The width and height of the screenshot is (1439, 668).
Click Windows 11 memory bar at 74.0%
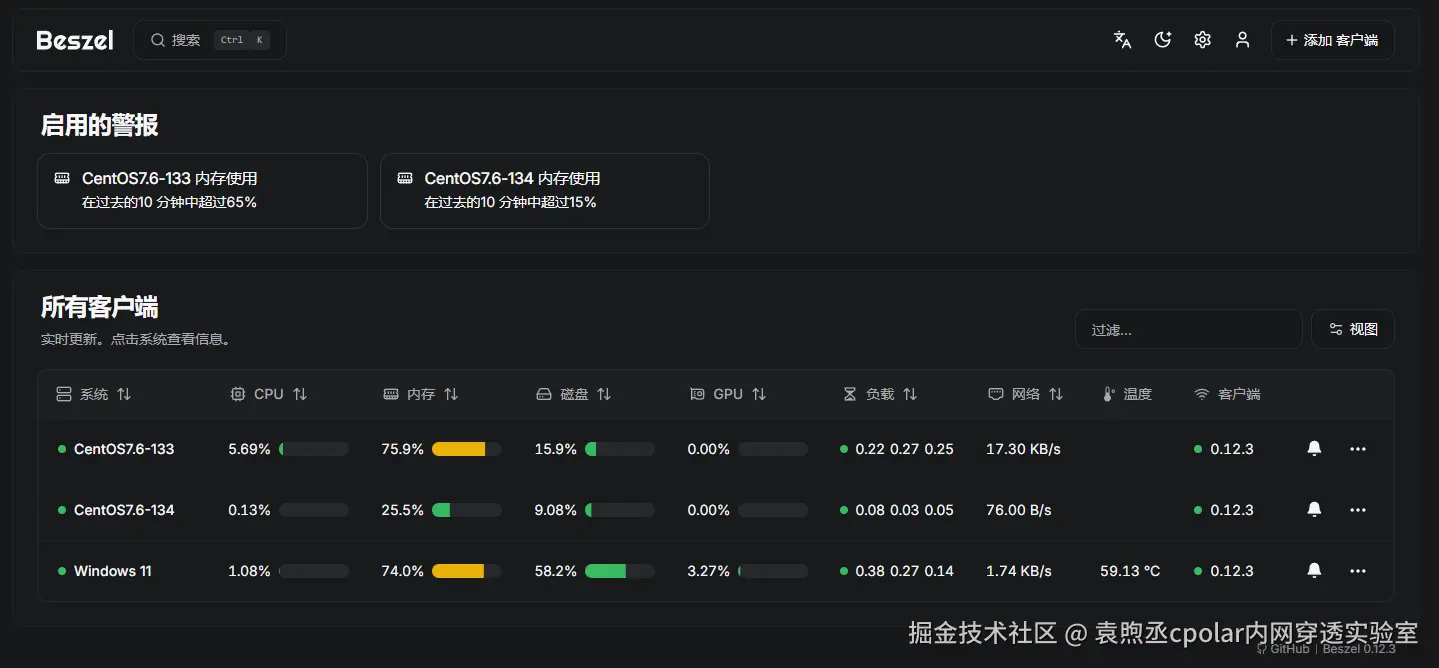(x=467, y=571)
